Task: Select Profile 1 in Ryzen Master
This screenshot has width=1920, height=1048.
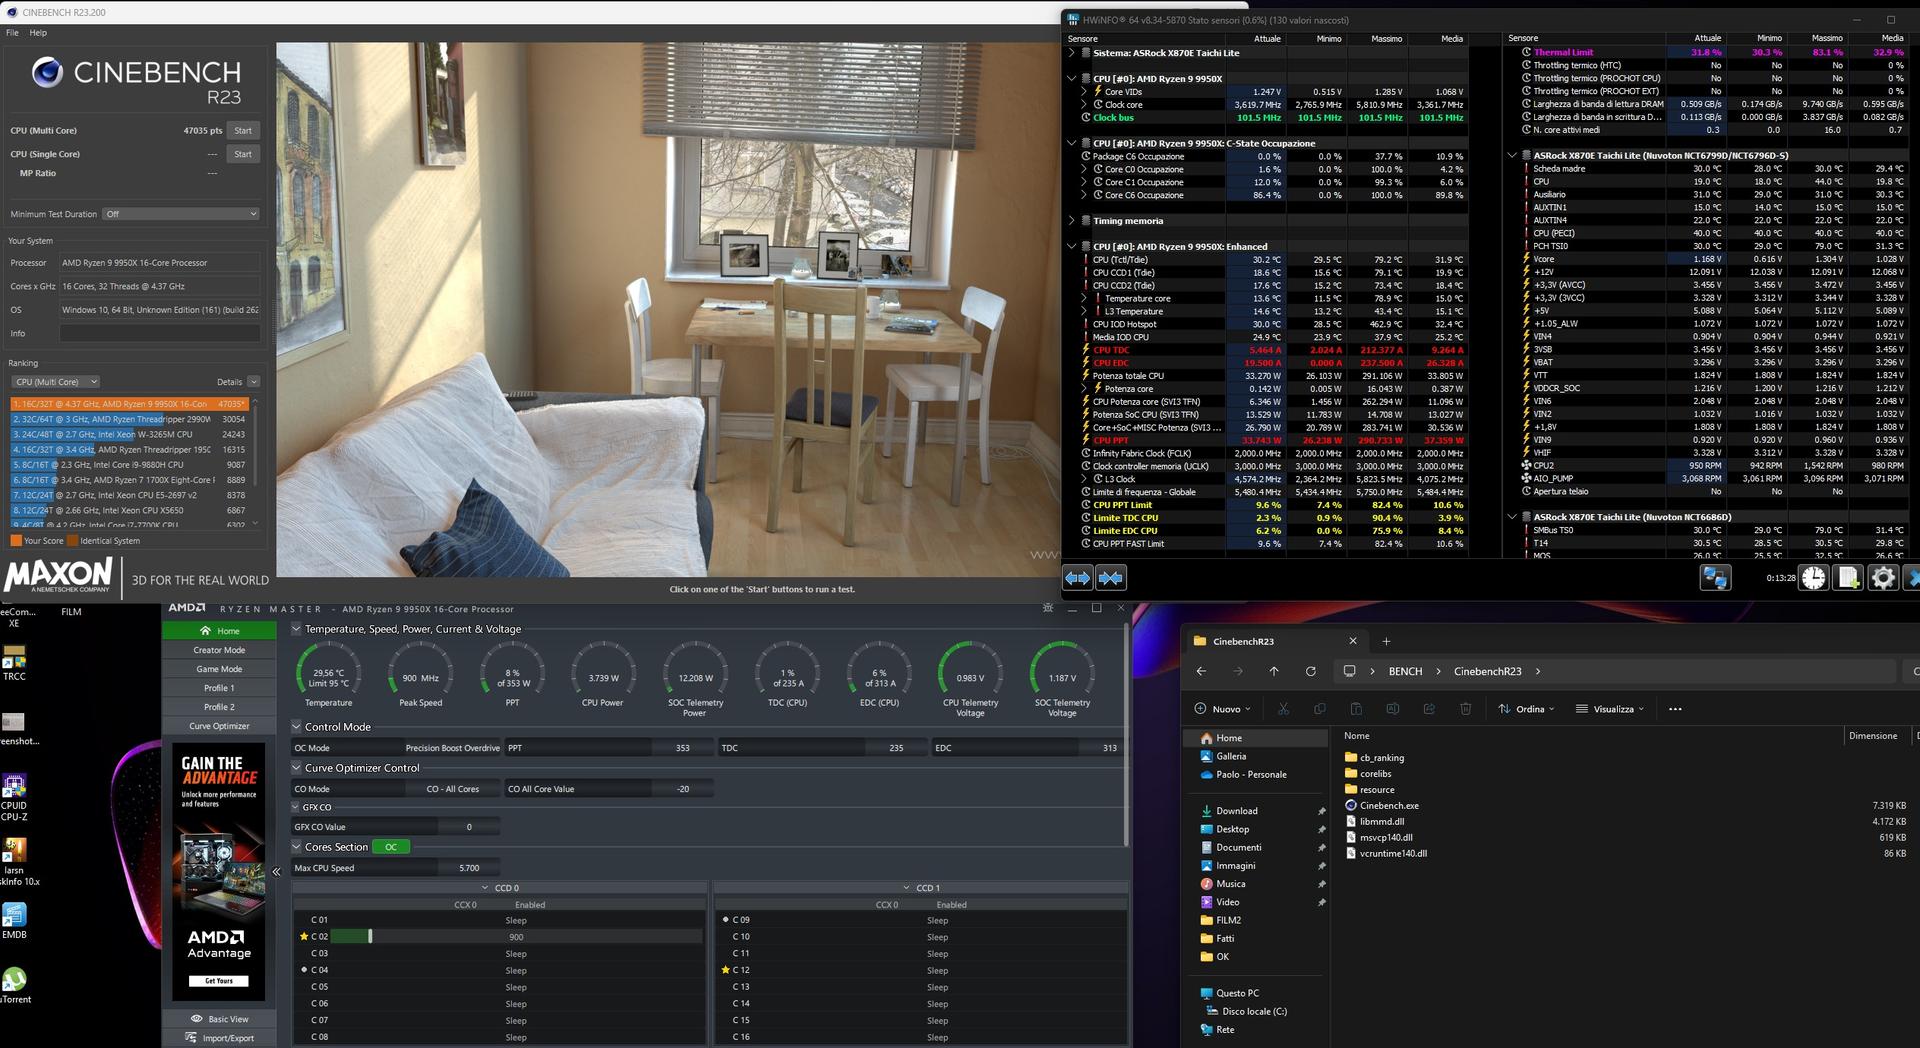Action: (219, 688)
